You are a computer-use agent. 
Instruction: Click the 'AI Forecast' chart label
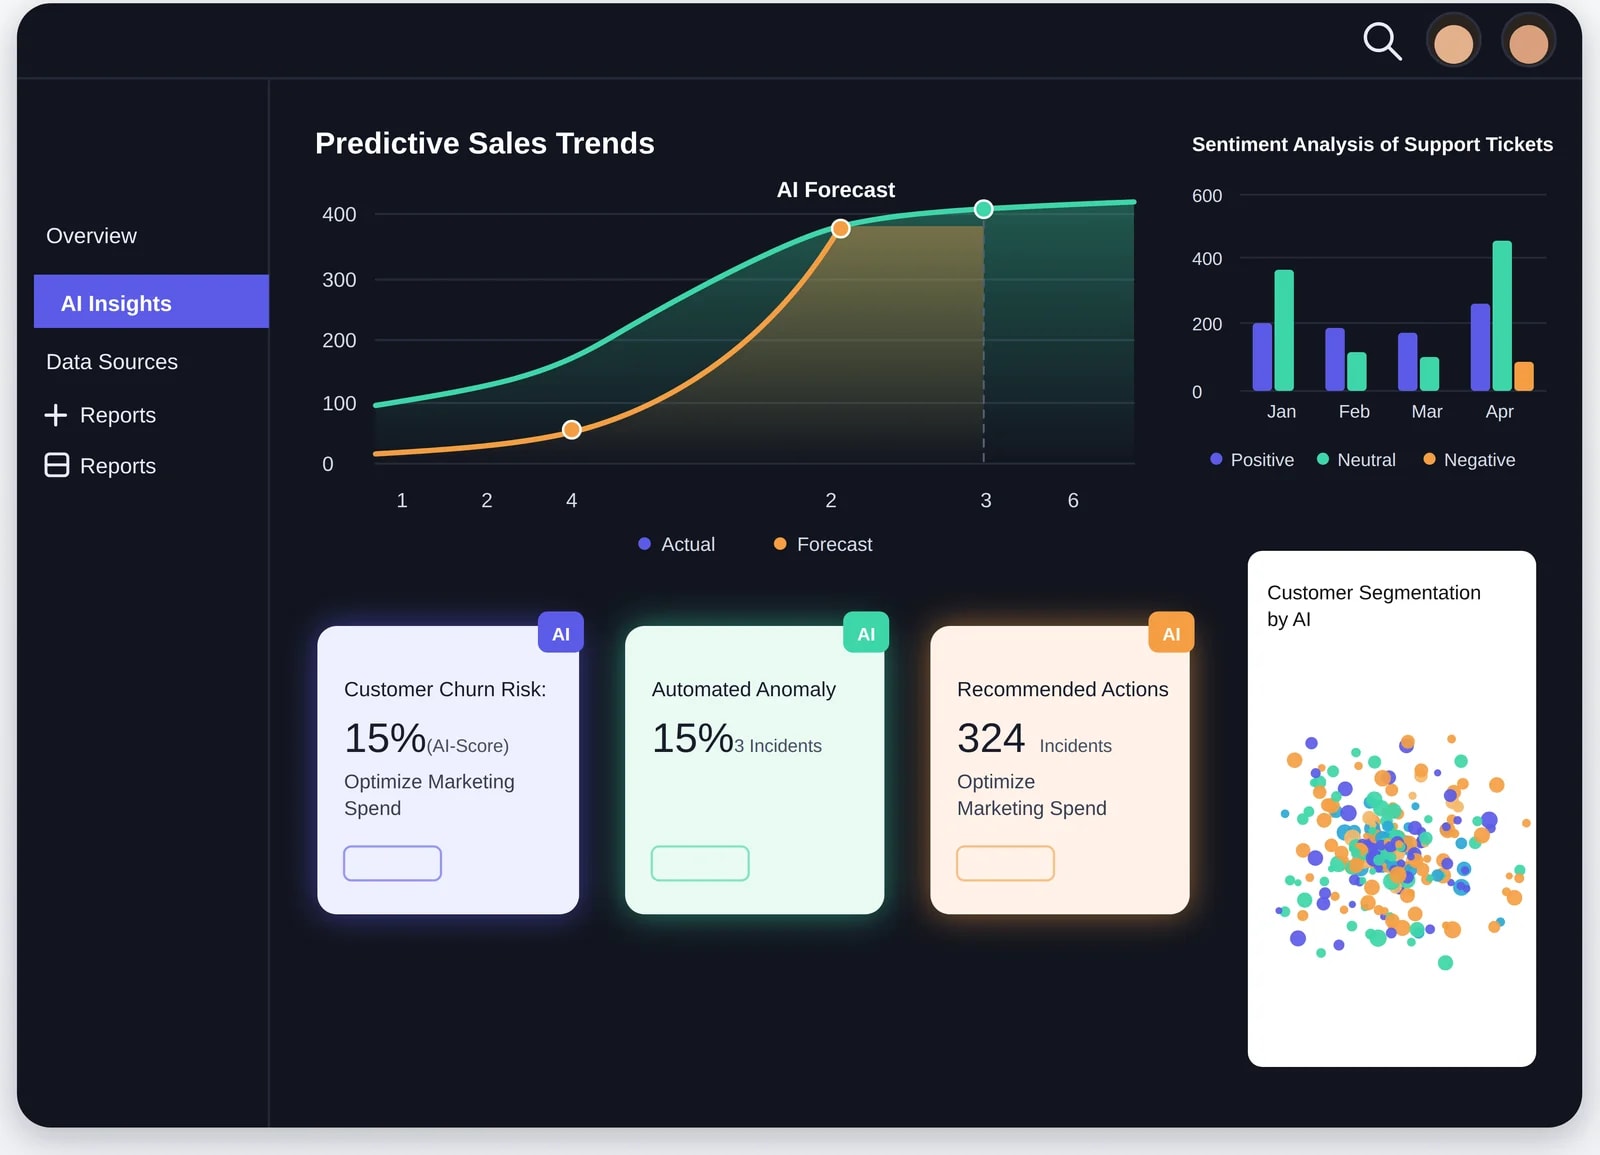pyautogui.click(x=836, y=190)
